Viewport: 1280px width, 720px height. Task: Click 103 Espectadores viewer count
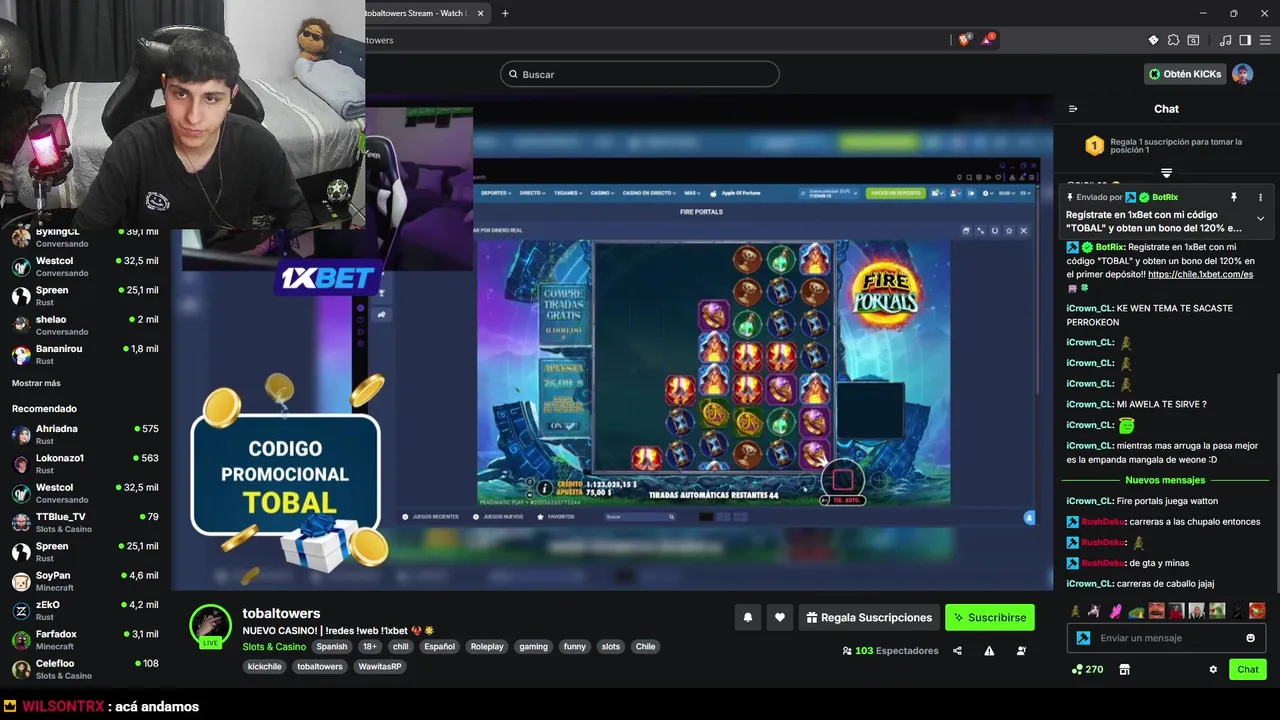[x=890, y=651]
